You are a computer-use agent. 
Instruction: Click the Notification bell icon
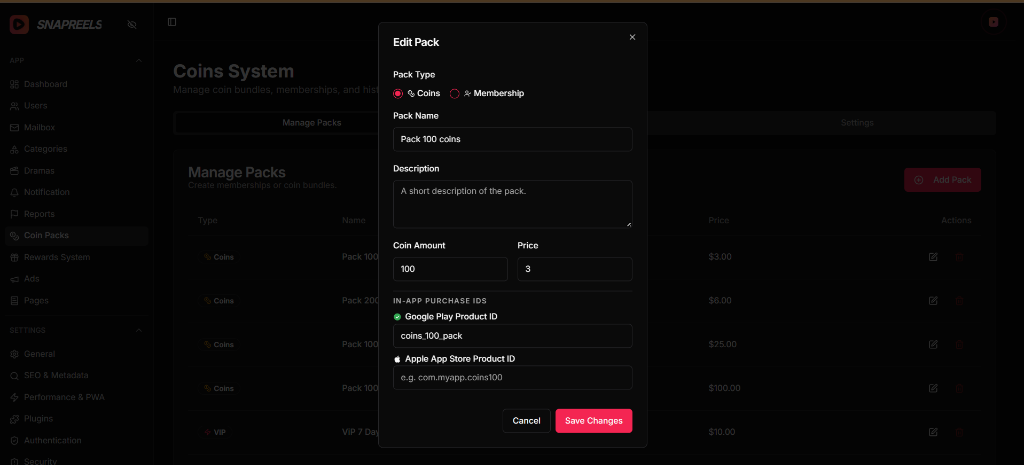[x=14, y=192]
